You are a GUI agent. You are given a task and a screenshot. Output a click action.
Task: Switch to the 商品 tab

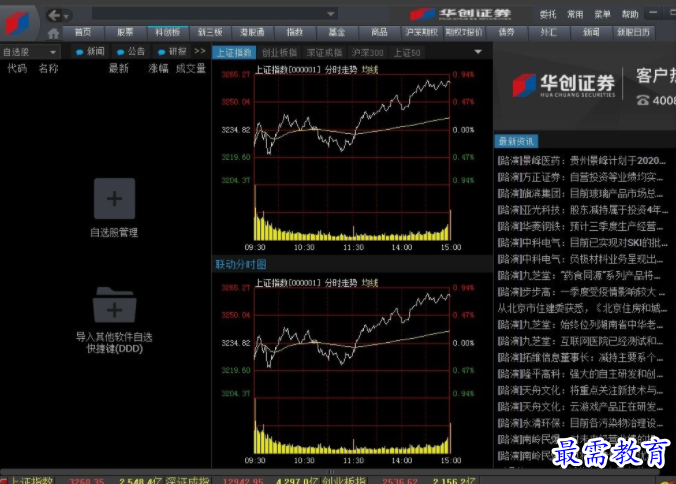click(x=379, y=33)
